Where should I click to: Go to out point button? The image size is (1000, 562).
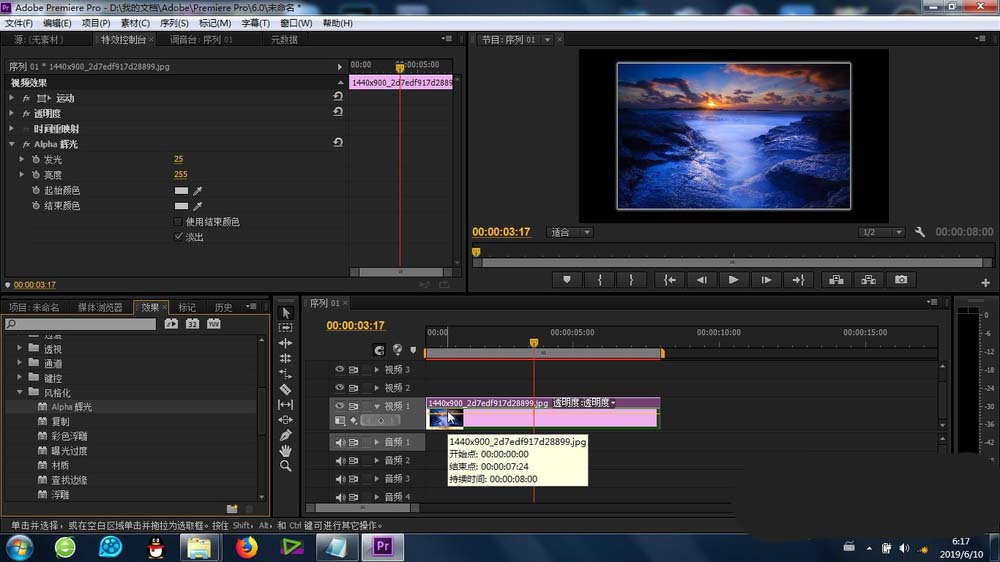(x=798, y=279)
